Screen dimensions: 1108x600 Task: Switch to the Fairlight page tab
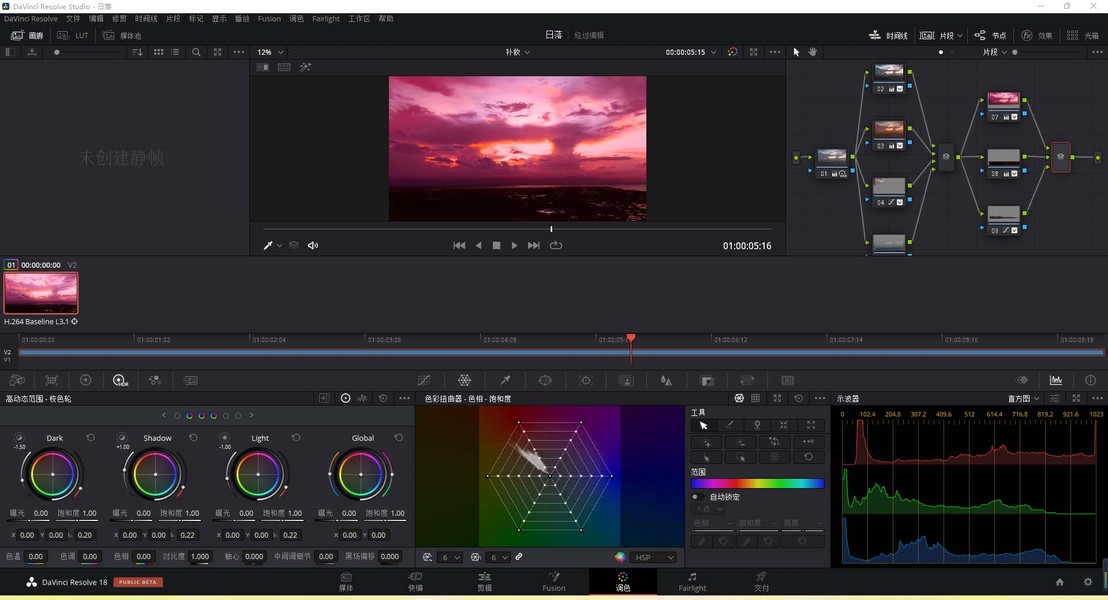click(x=692, y=582)
